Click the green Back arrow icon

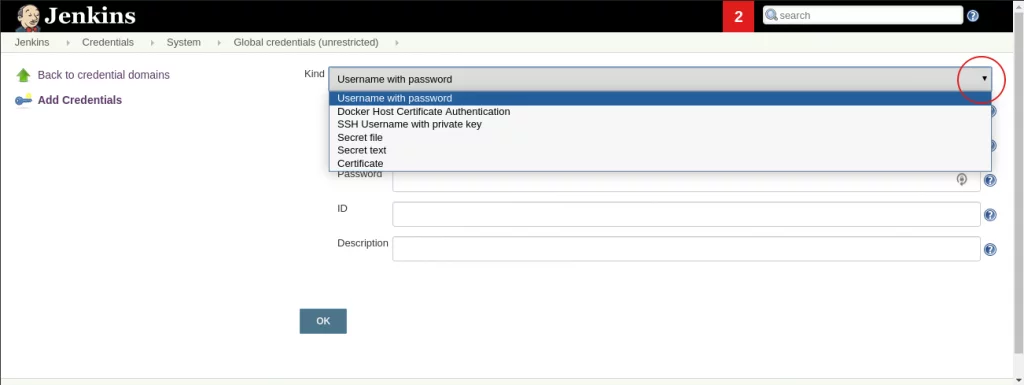24,75
